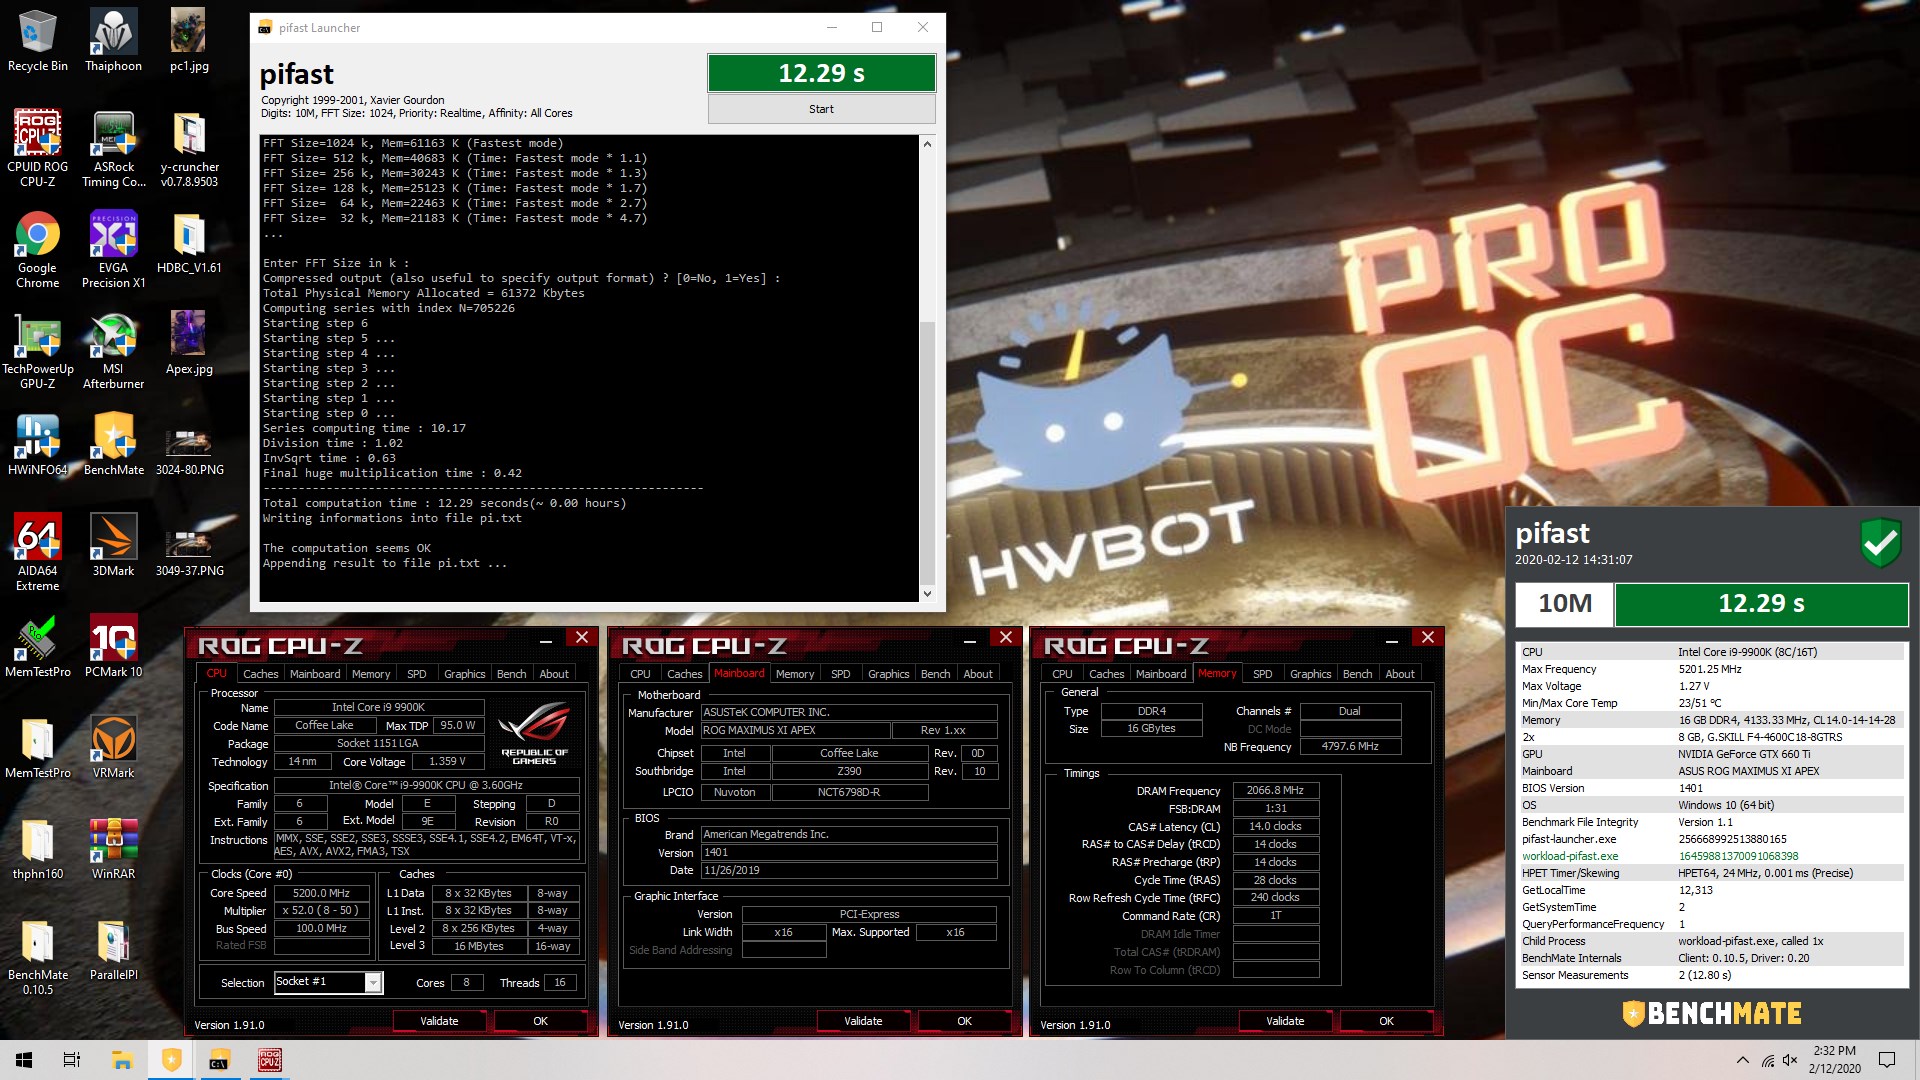Screen dimensions: 1920x1080
Task: Open the Socket #1 selection dropdown
Action: [328, 982]
